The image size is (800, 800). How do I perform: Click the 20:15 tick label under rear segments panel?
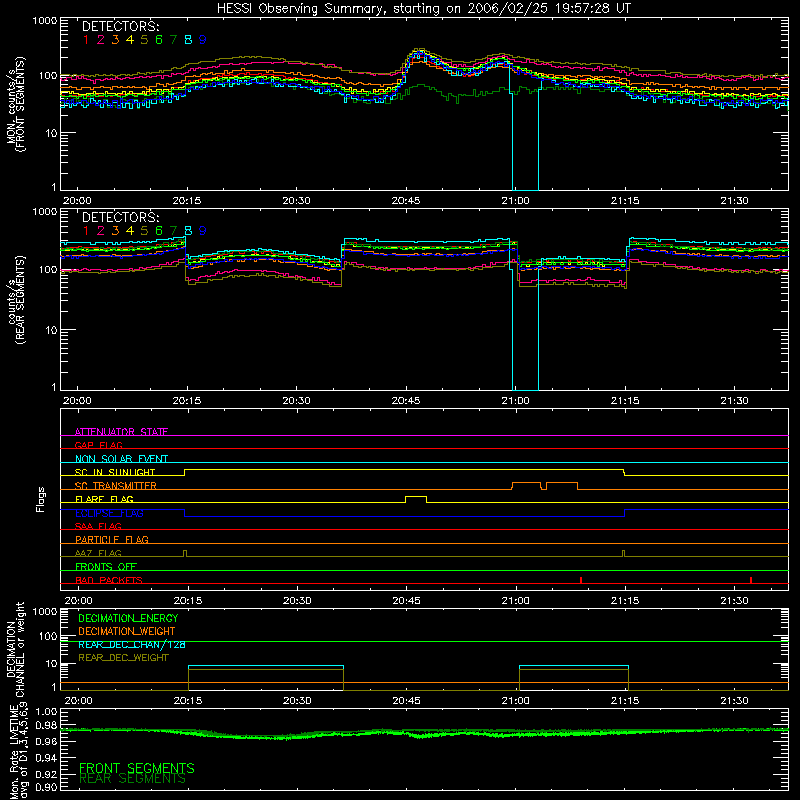coord(187,401)
